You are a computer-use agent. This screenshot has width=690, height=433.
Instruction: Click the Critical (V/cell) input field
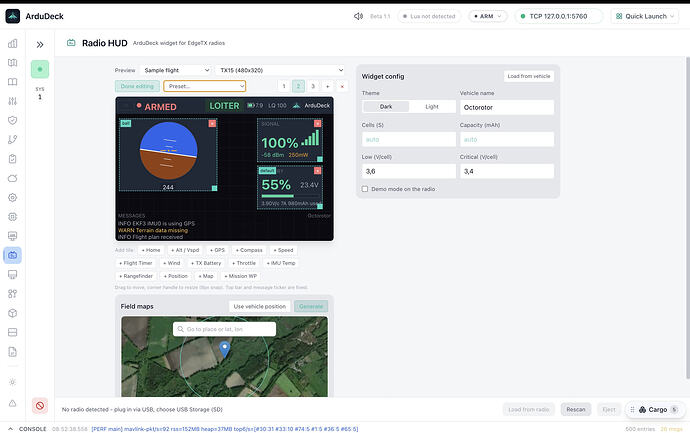tap(506, 171)
